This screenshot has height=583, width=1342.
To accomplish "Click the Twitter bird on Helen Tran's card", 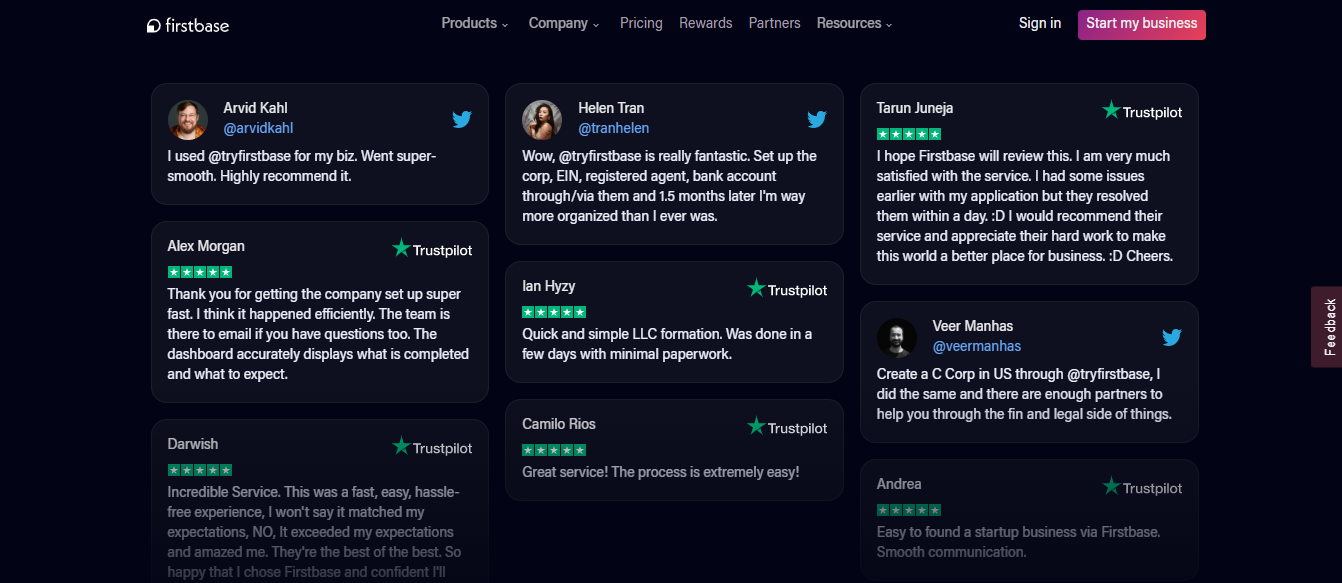I will point(817,118).
